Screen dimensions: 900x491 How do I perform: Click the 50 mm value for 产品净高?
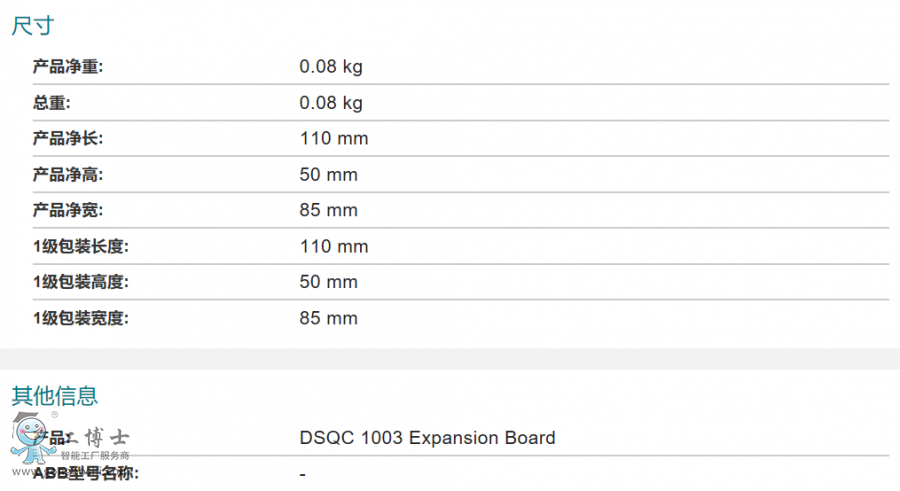[328, 175]
